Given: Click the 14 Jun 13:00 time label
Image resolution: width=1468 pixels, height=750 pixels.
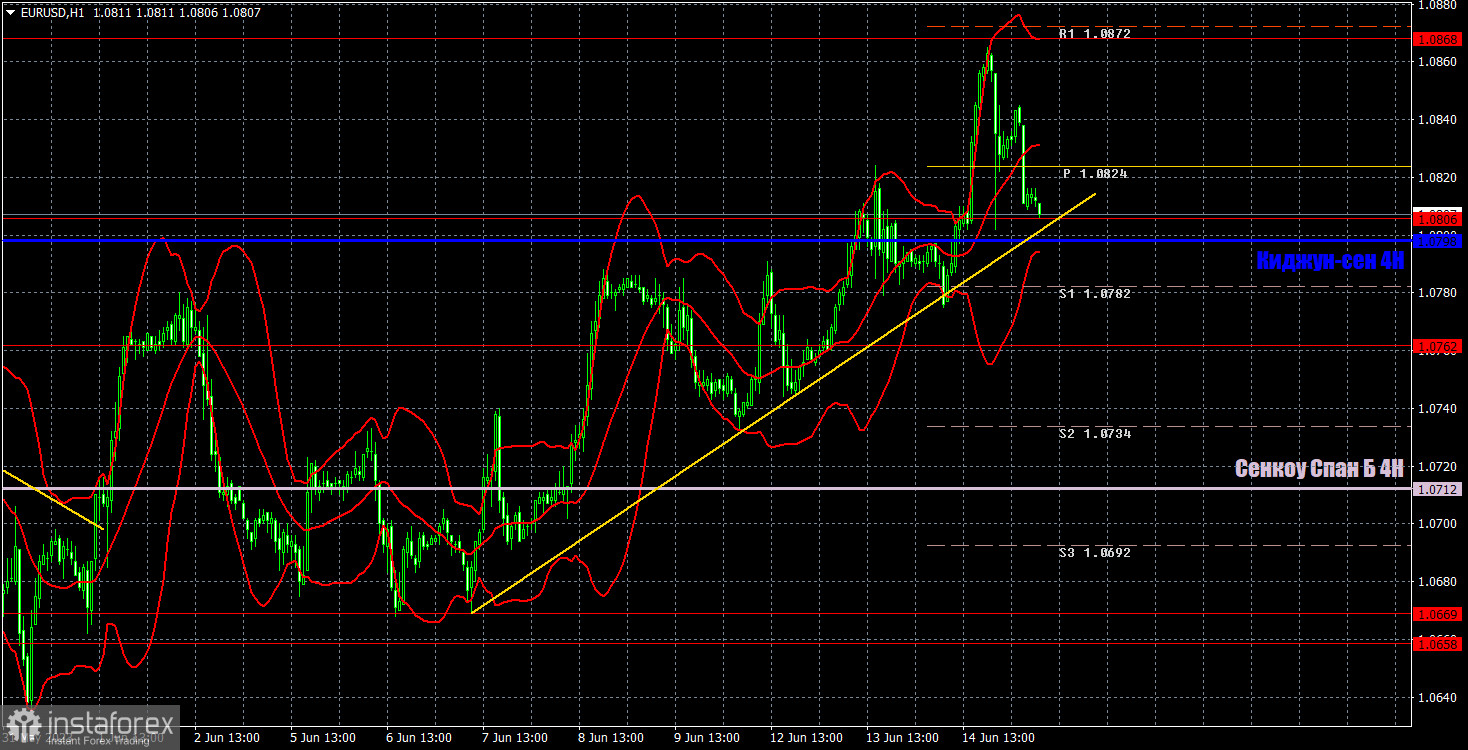Looking at the screenshot, I should click(x=1000, y=738).
